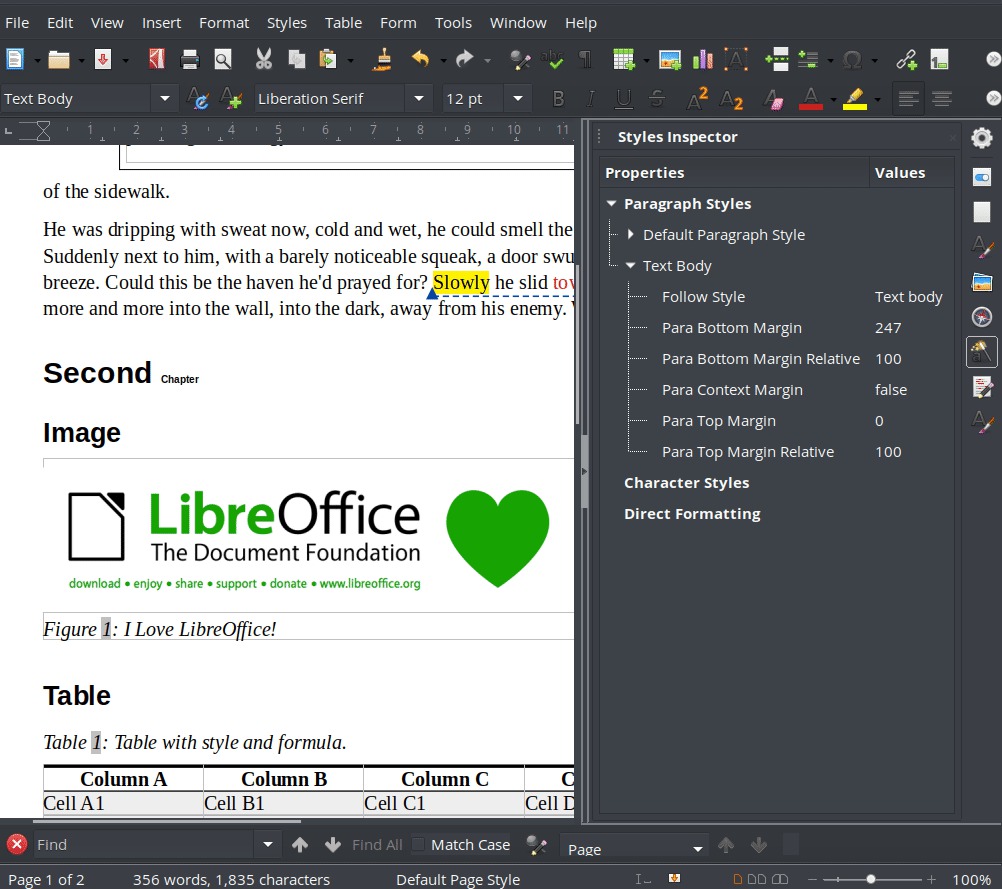The height and width of the screenshot is (889, 1002).
Task: Click into the Find input field
Action: click(144, 844)
